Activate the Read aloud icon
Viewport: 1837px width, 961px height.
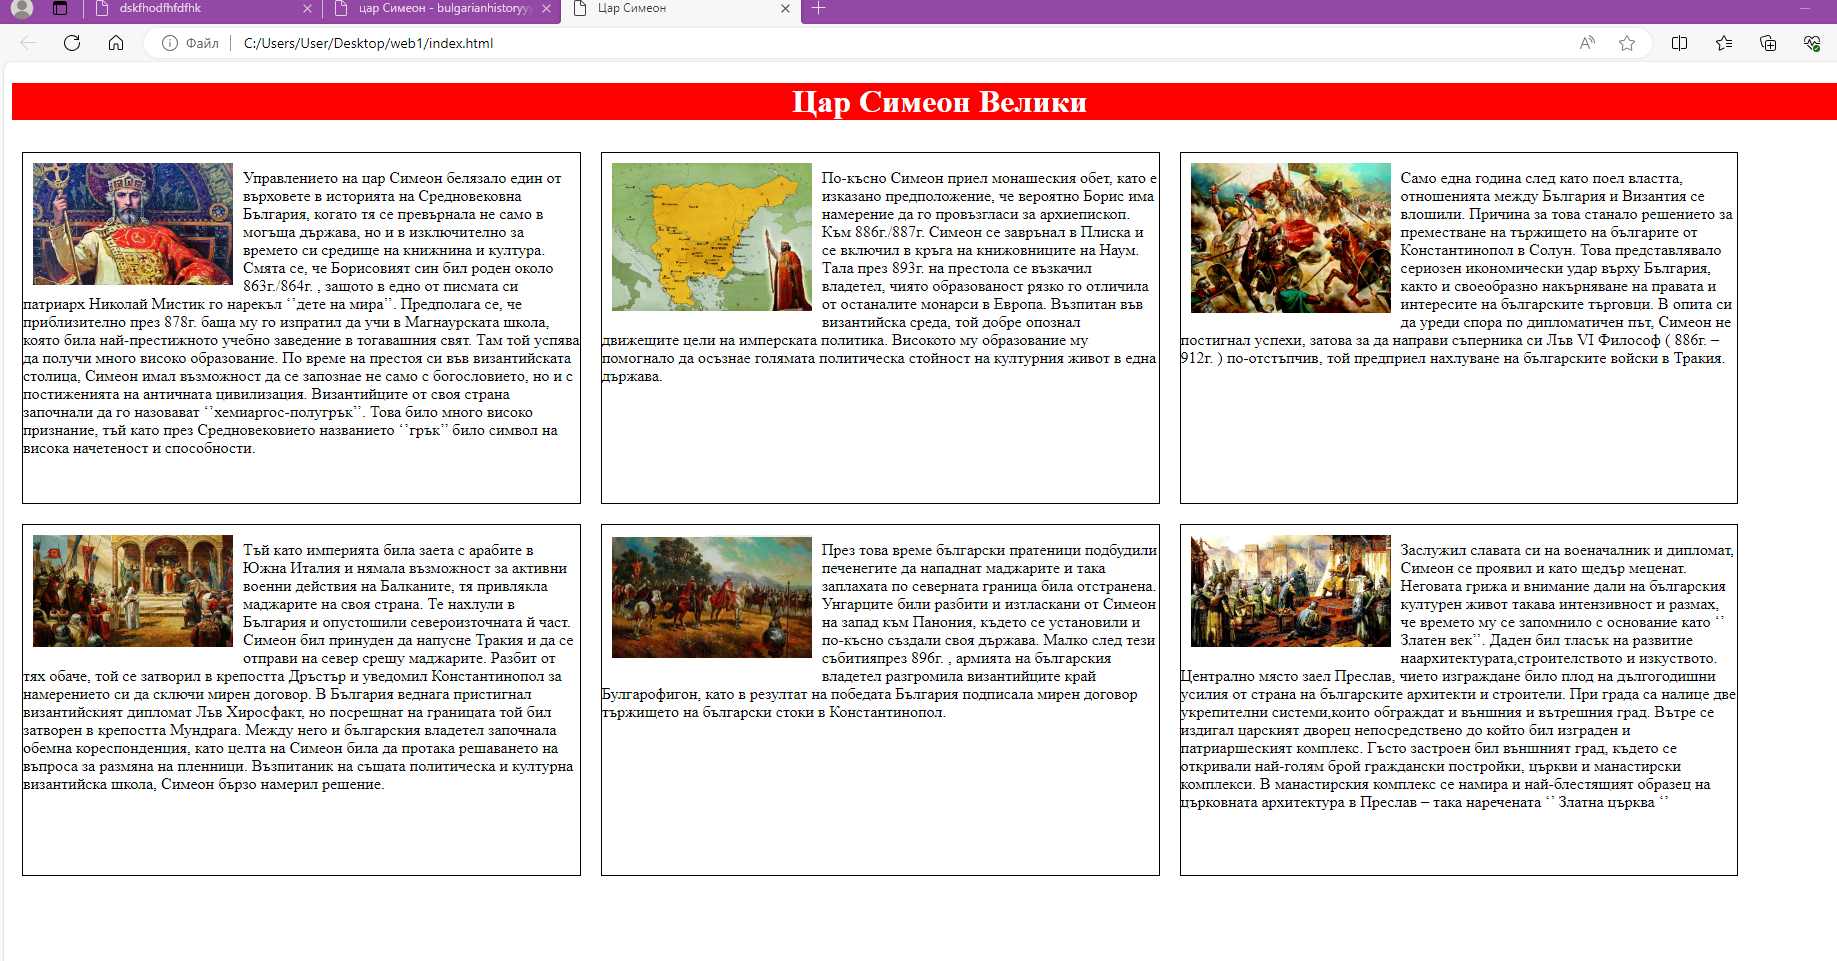click(x=1587, y=43)
